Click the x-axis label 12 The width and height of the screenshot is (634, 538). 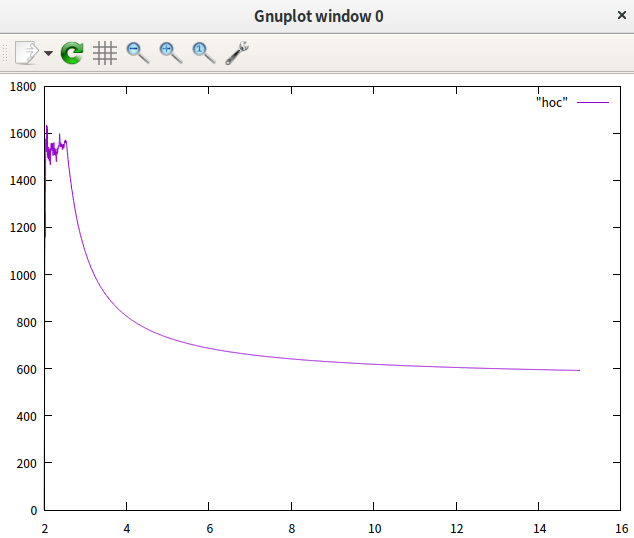(457, 529)
